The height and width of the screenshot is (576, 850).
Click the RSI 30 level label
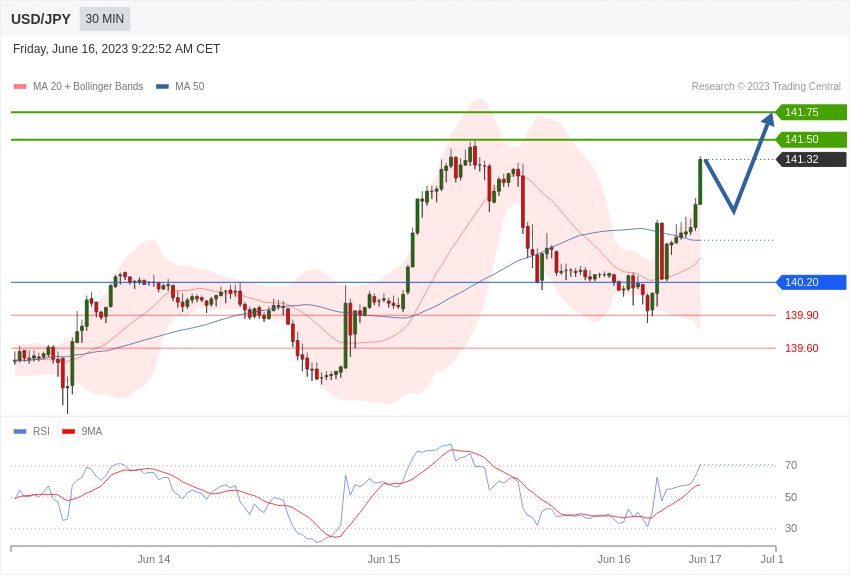(791, 528)
